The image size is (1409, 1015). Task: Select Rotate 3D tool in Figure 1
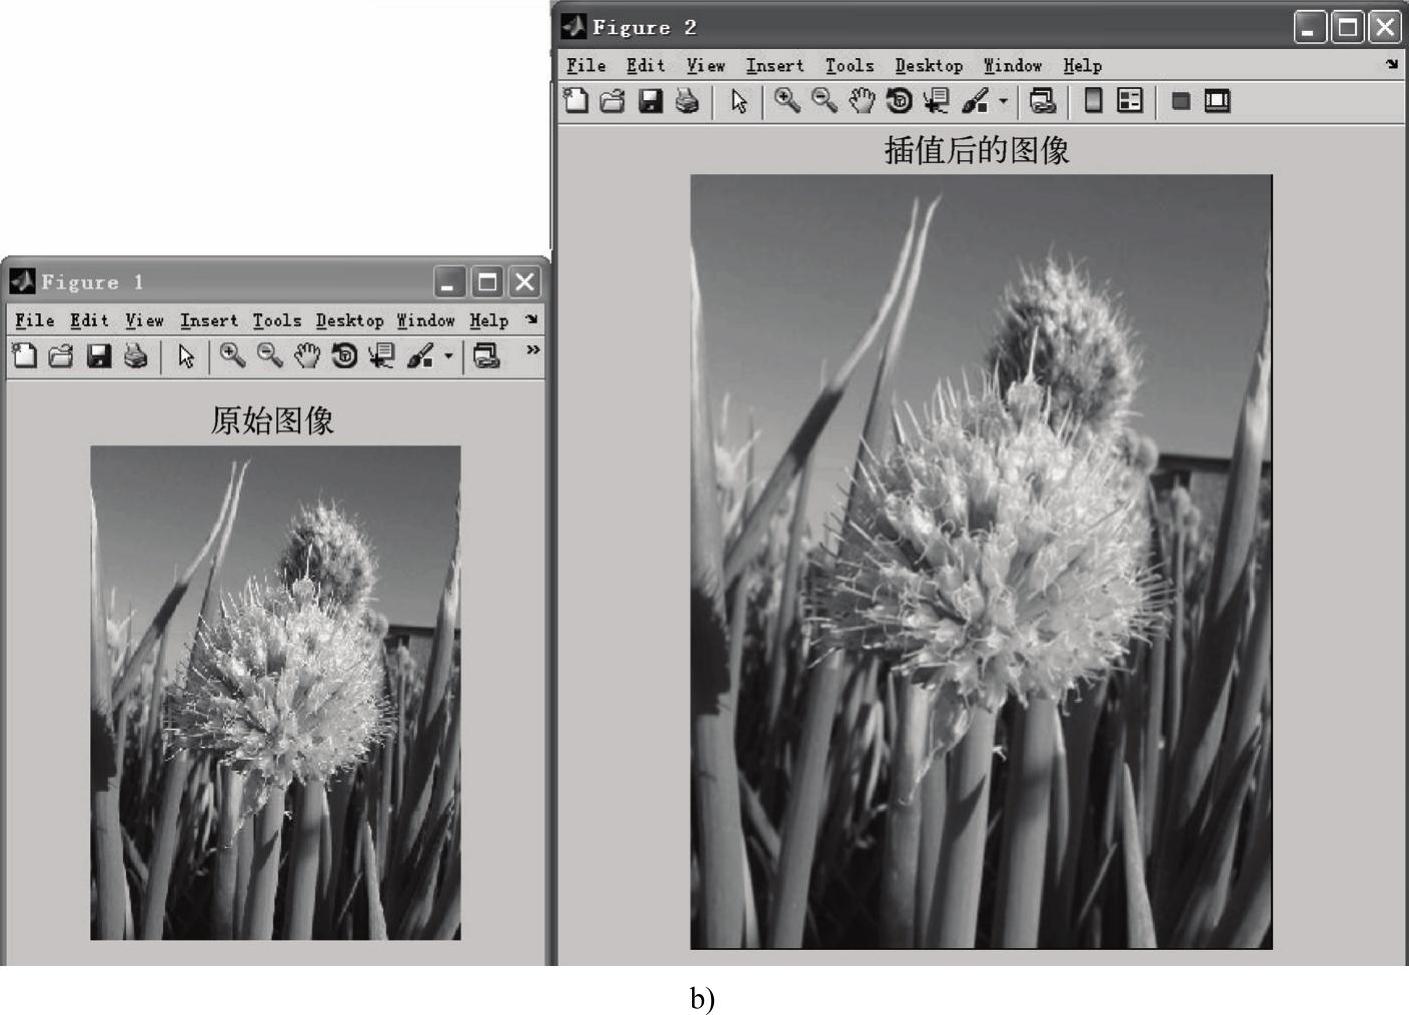(344, 355)
